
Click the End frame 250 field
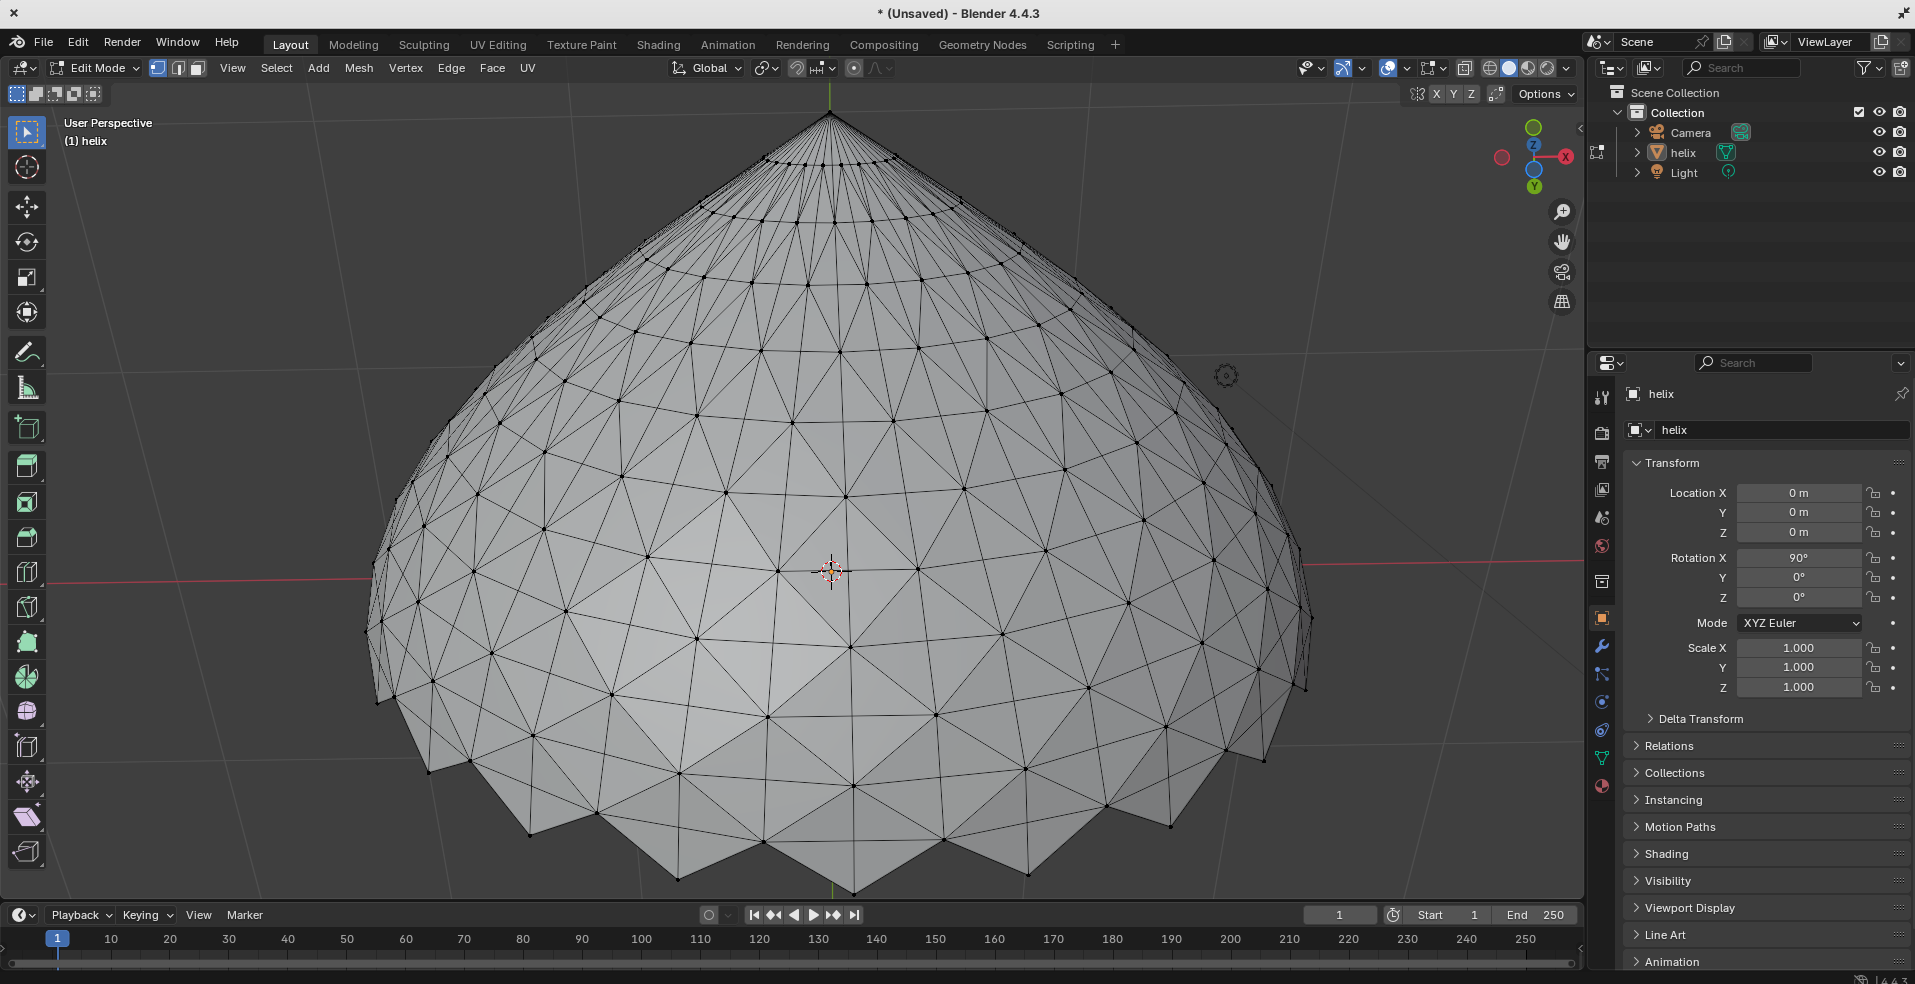(1535, 915)
